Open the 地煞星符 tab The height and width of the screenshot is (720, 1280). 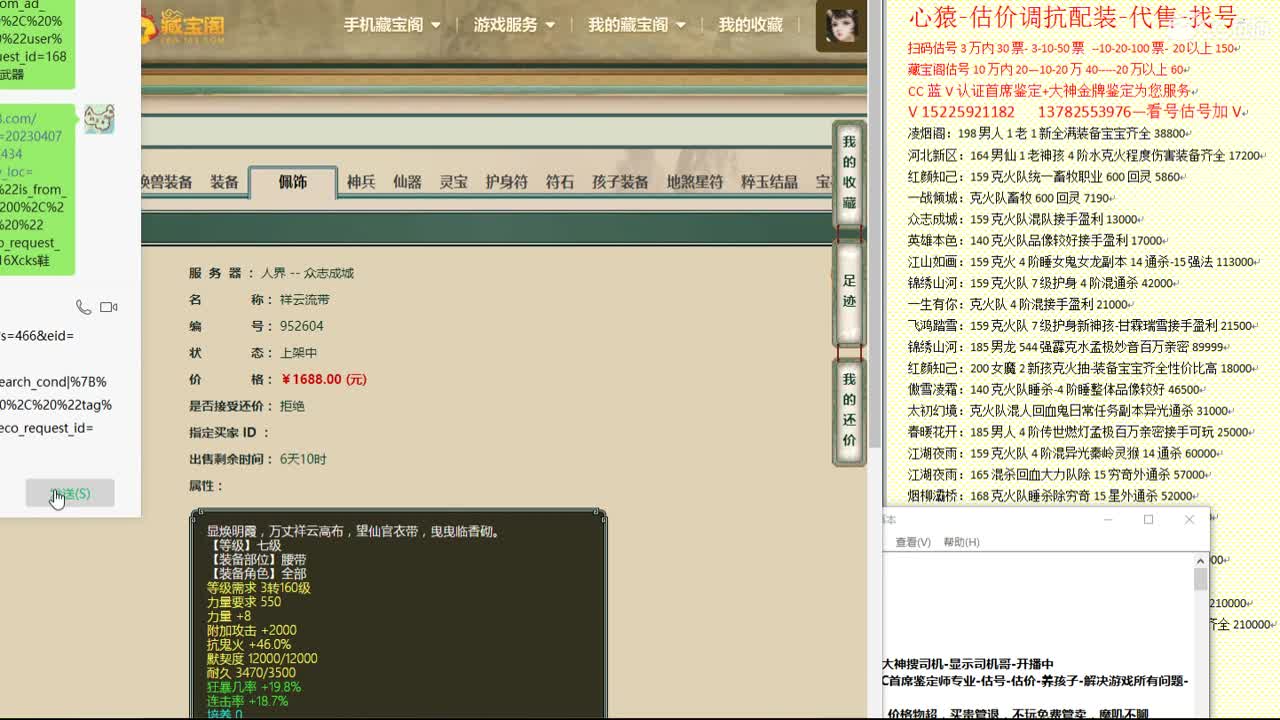tap(695, 182)
